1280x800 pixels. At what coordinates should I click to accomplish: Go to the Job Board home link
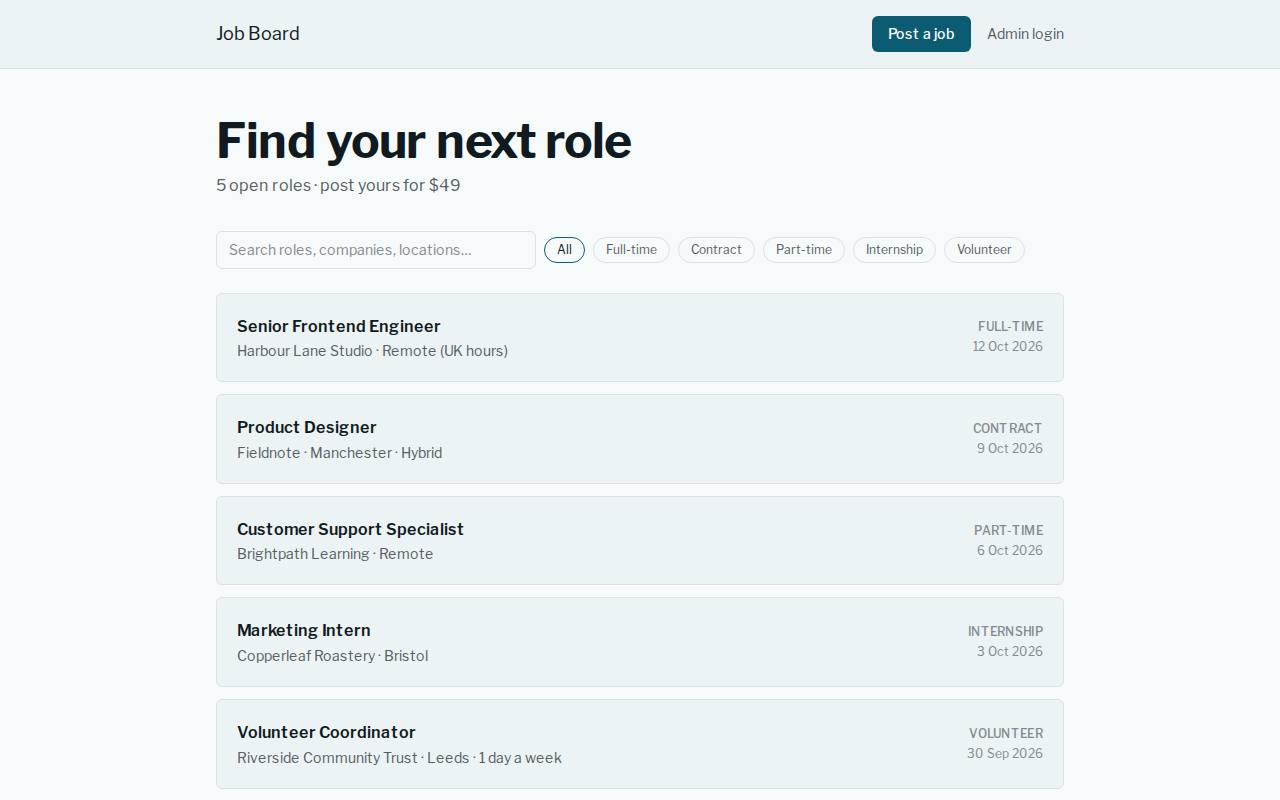pos(258,34)
